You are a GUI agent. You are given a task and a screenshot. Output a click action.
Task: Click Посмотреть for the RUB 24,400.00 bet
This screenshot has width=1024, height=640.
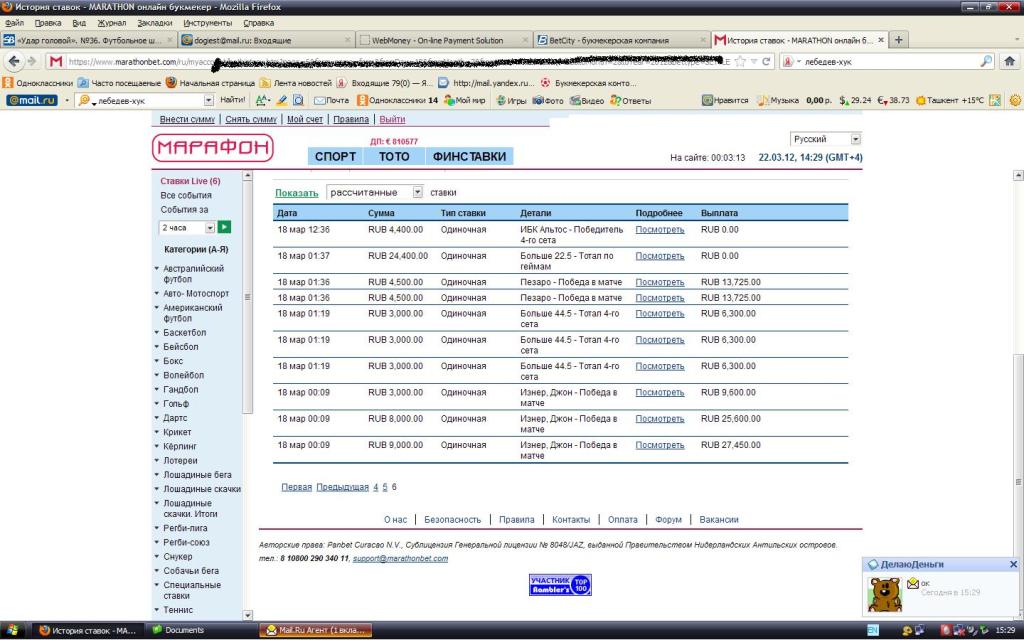[660, 256]
